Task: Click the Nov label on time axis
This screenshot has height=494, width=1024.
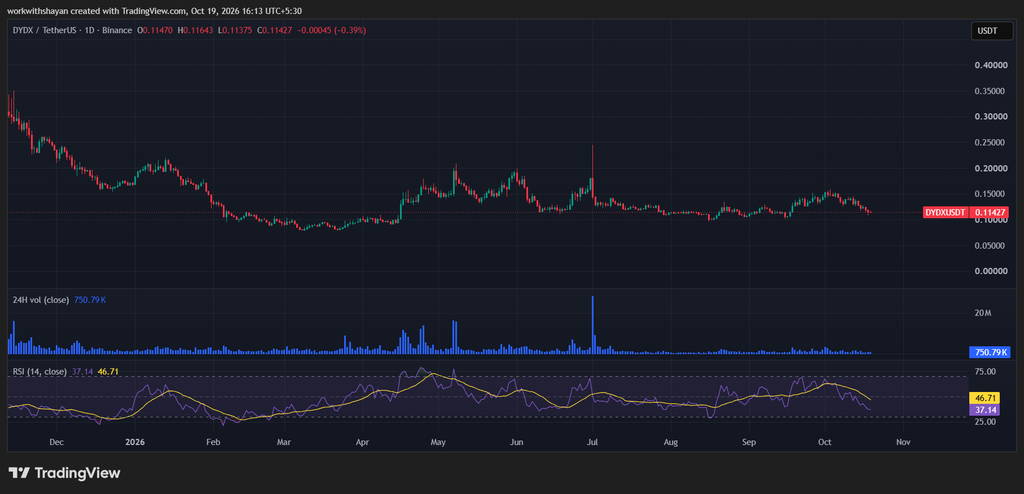Action: coord(903,442)
